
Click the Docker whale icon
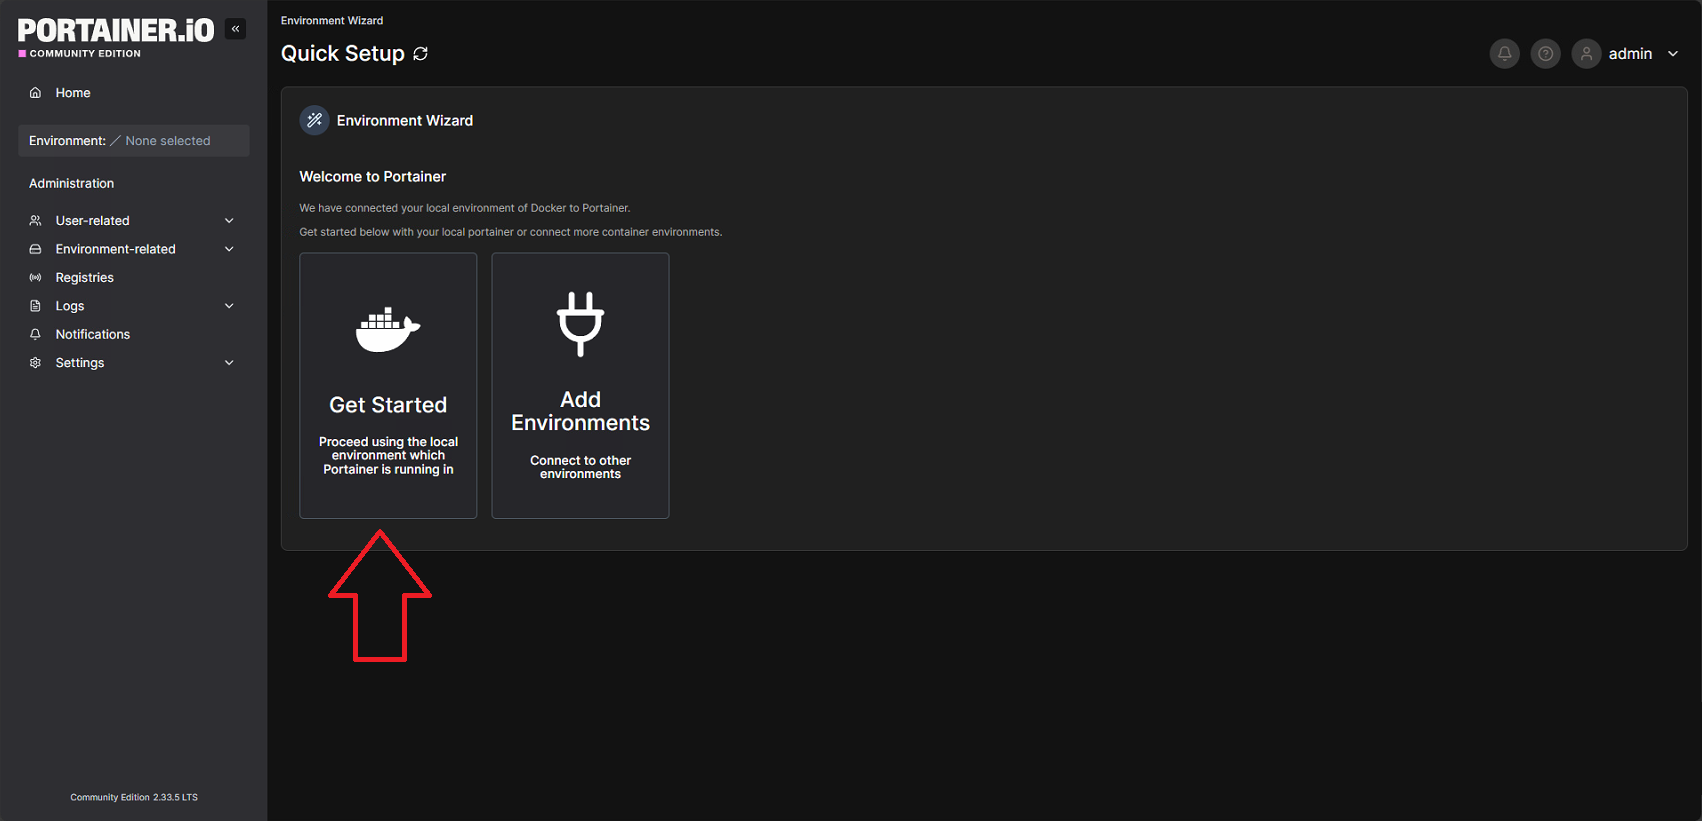click(388, 329)
